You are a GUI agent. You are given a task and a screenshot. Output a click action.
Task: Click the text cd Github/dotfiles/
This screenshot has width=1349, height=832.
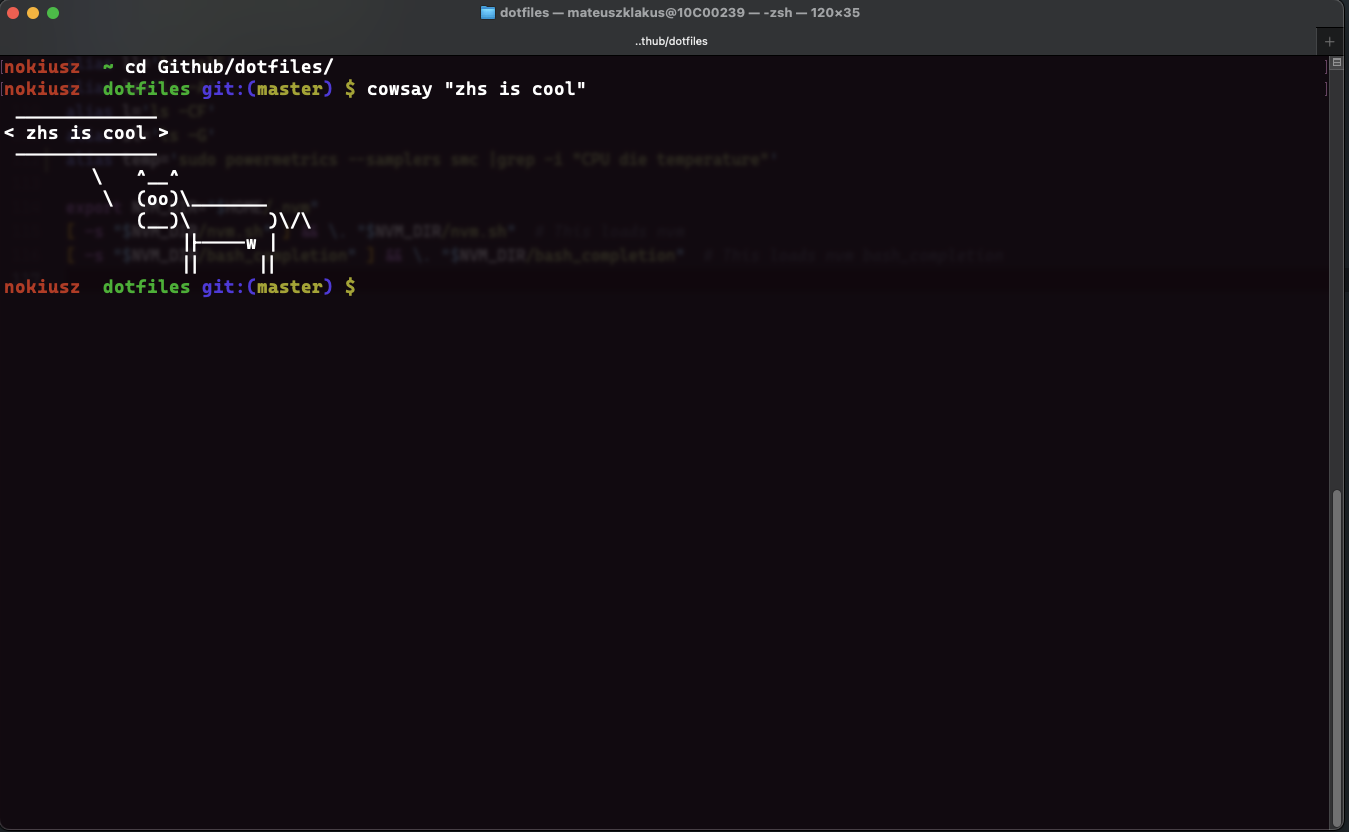tap(229, 67)
